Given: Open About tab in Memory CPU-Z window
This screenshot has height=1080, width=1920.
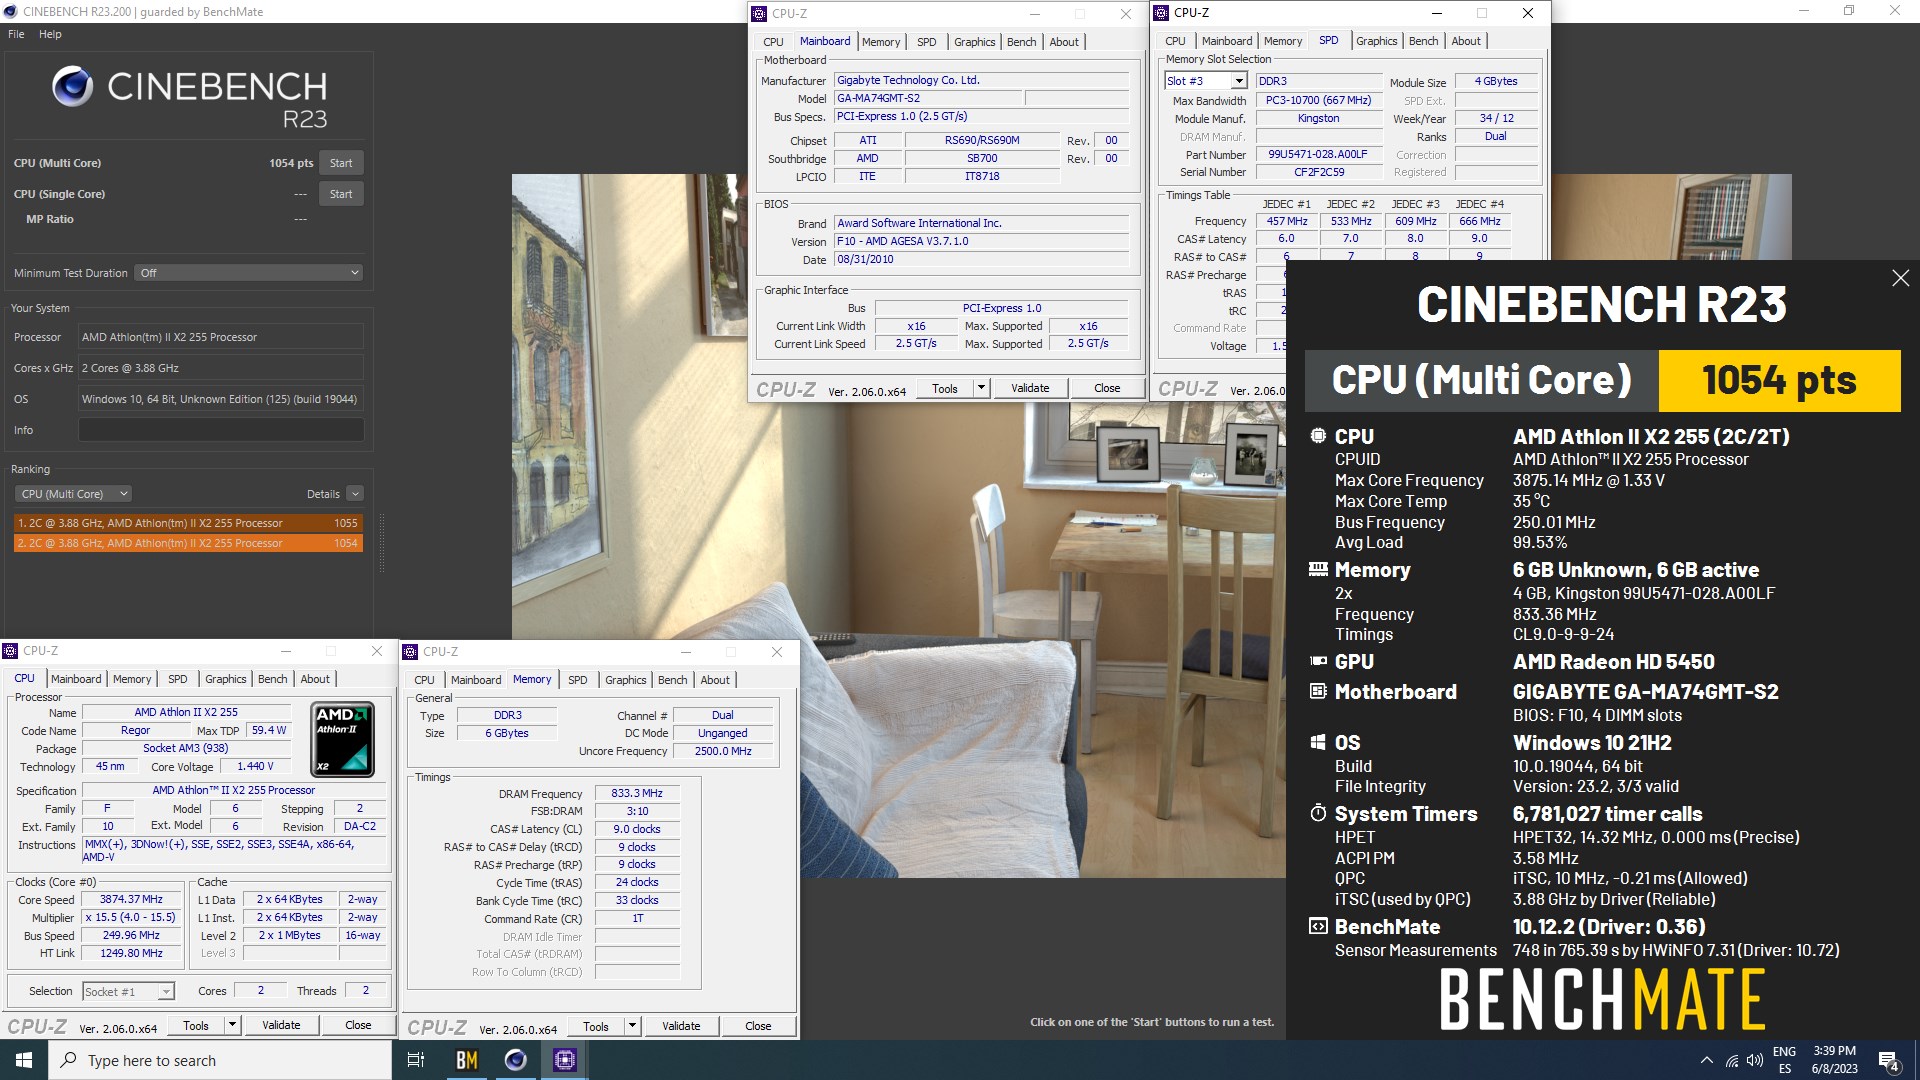Looking at the screenshot, I should point(714,680).
